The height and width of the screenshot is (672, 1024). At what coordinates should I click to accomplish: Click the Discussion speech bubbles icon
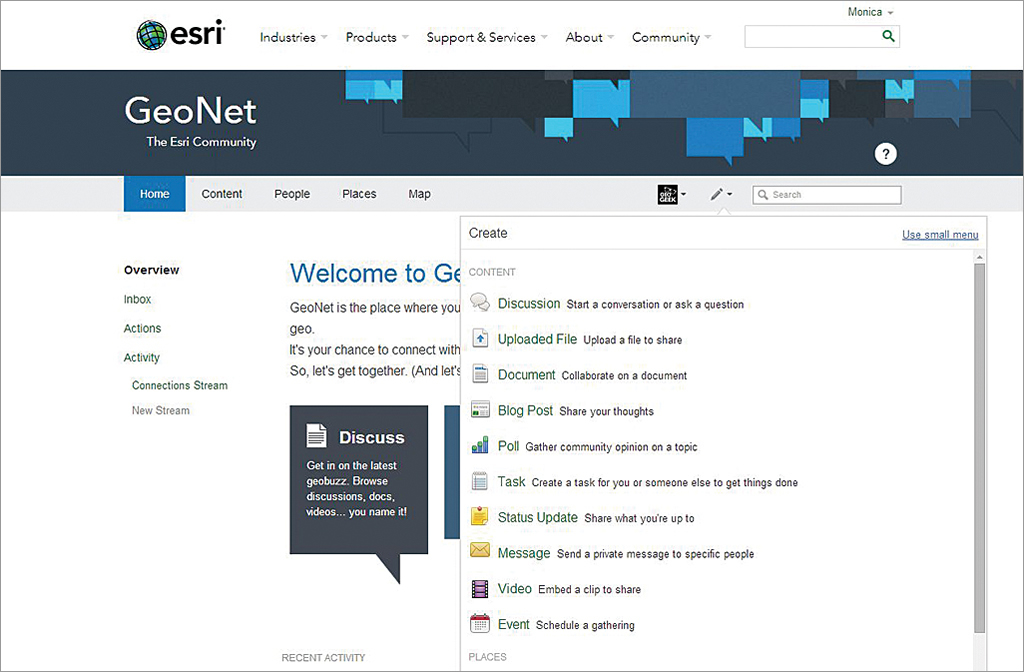[480, 302]
